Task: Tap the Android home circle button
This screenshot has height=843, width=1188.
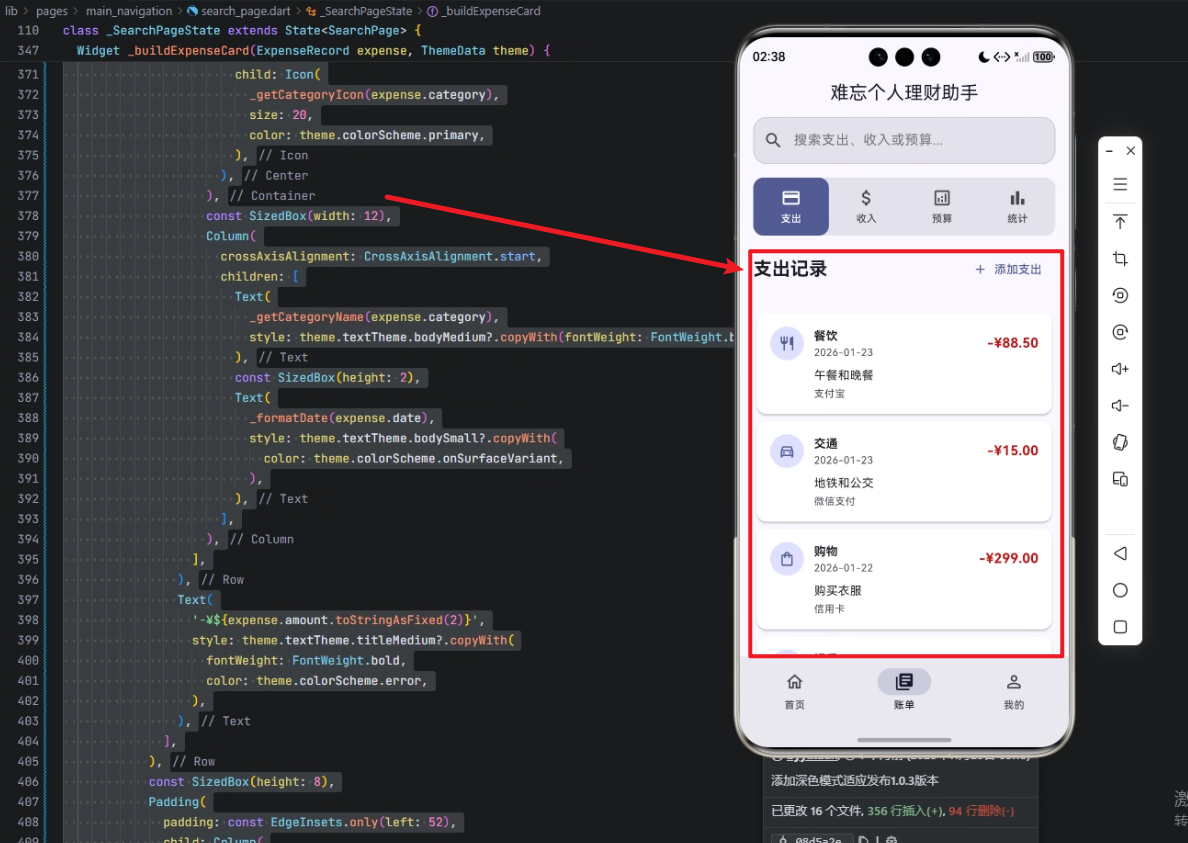Action: 1120,590
